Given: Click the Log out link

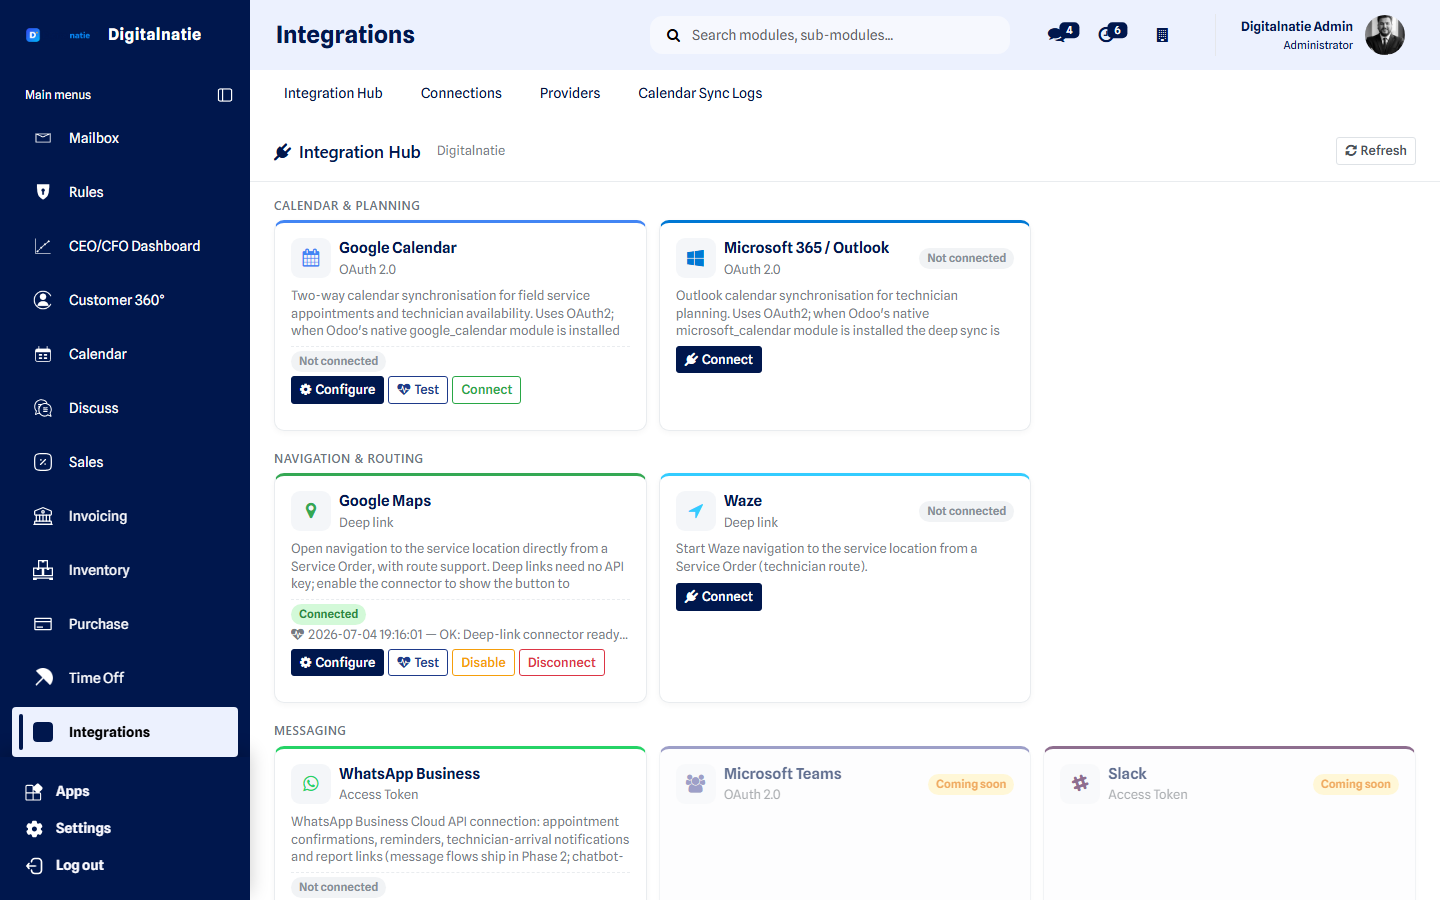Looking at the screenshot, I should [x=80, y=866].
